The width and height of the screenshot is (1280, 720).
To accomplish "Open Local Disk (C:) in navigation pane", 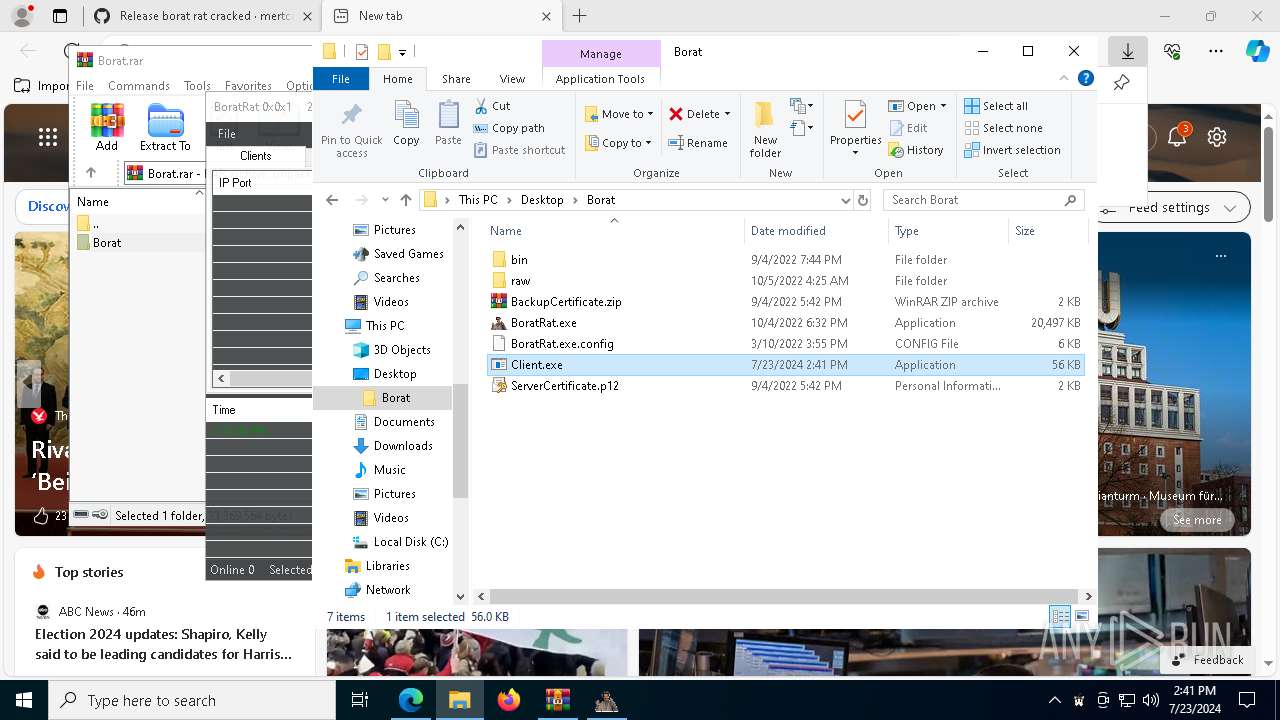I will tap(410, 542).
